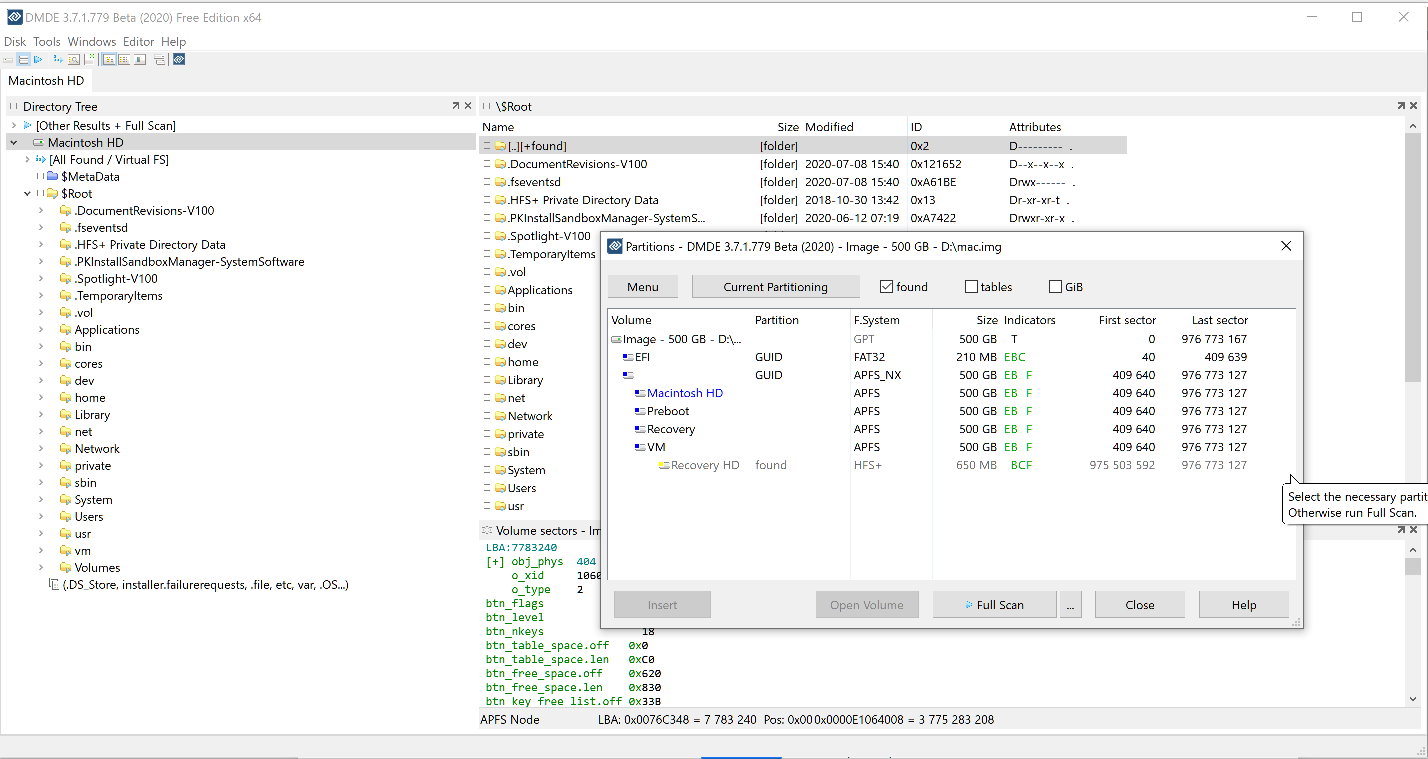Click the grayed grid toolbar icon
The height and width of the screenshot is (759, 1428).
coord(89,60)
